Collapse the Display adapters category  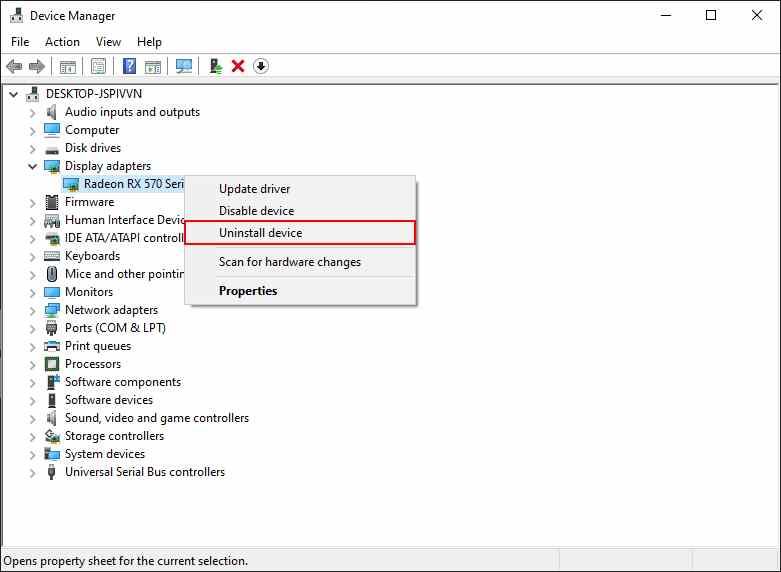tap(33, 166)
